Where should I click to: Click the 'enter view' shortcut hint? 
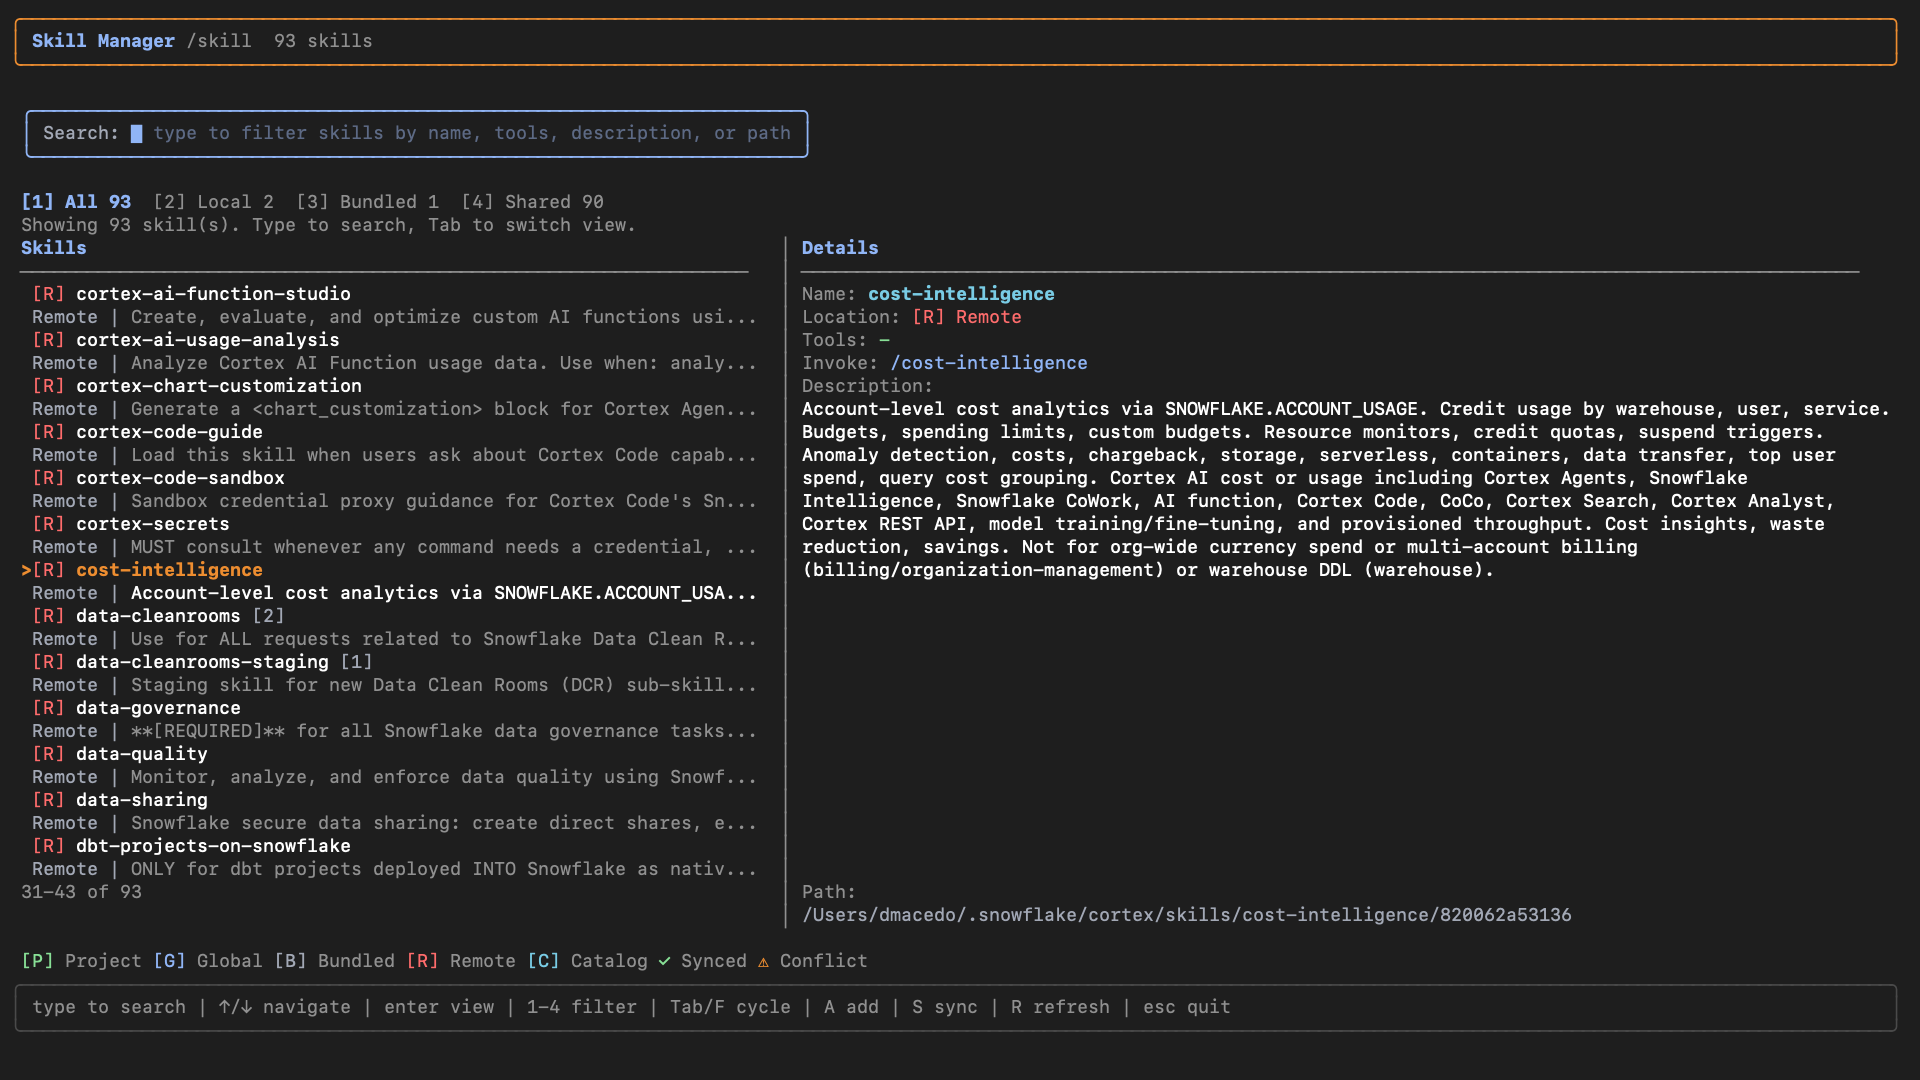point(439,1007)
